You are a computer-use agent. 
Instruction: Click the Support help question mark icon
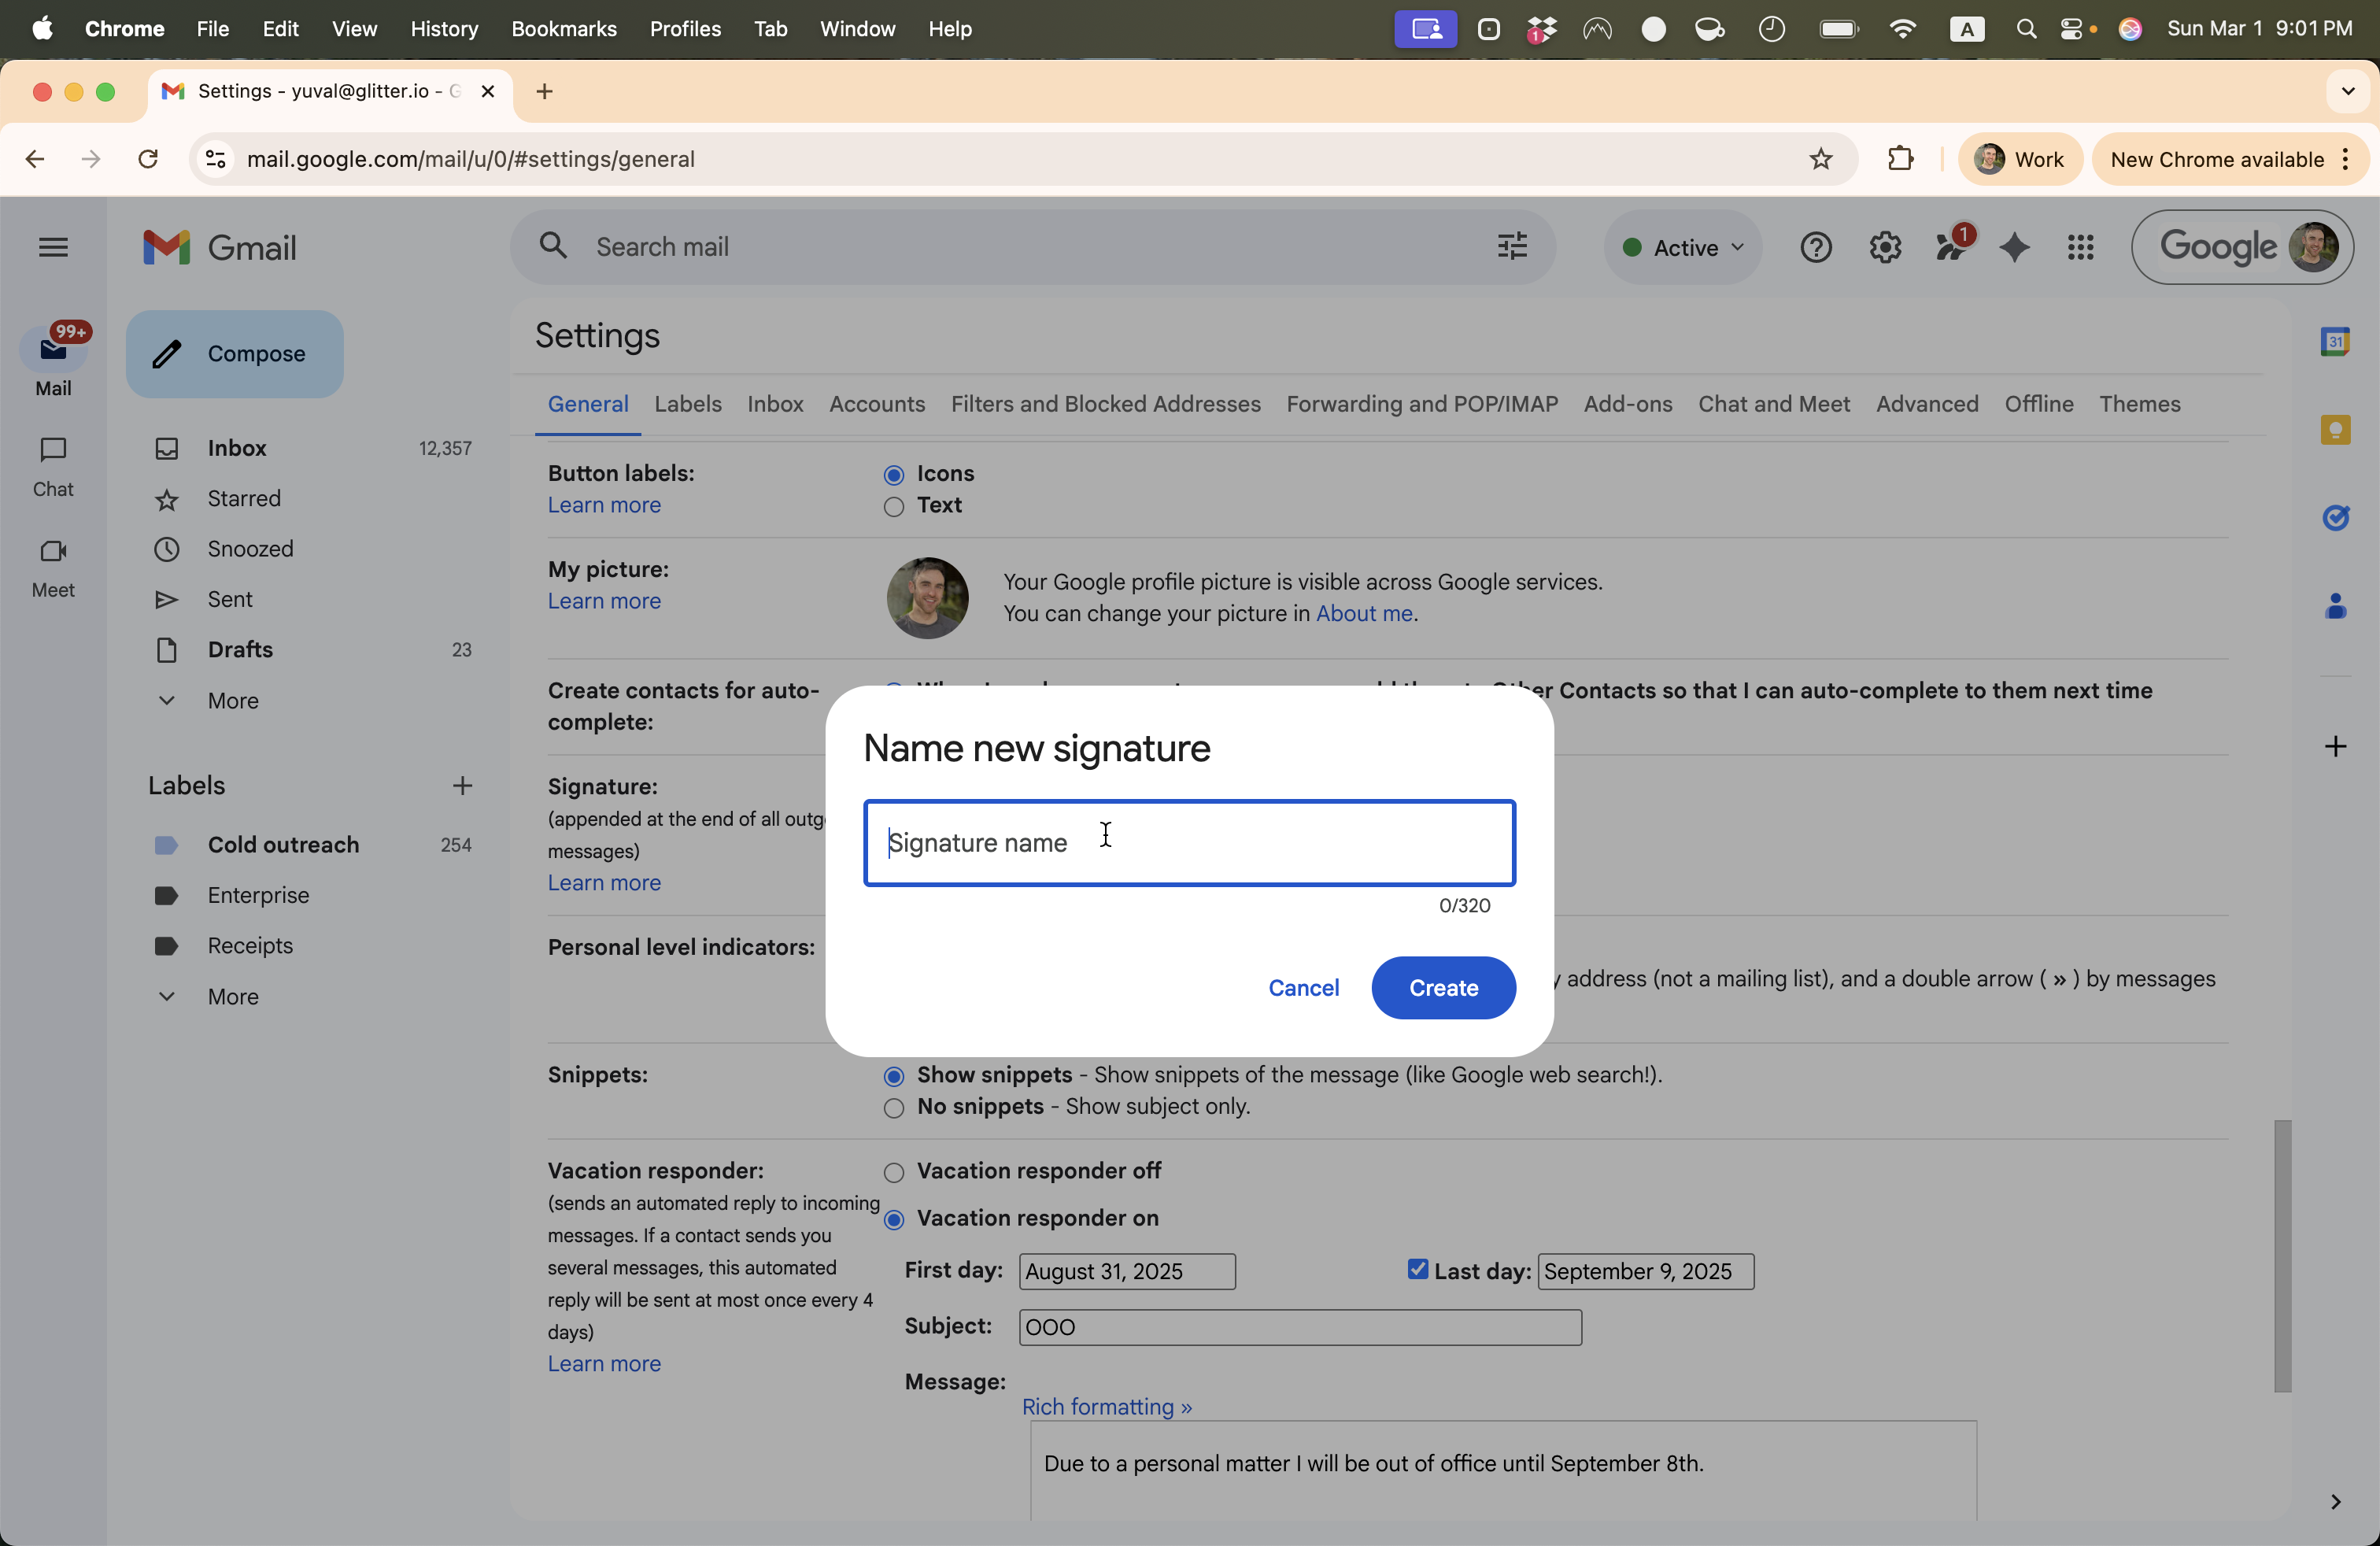(1815, 247)
